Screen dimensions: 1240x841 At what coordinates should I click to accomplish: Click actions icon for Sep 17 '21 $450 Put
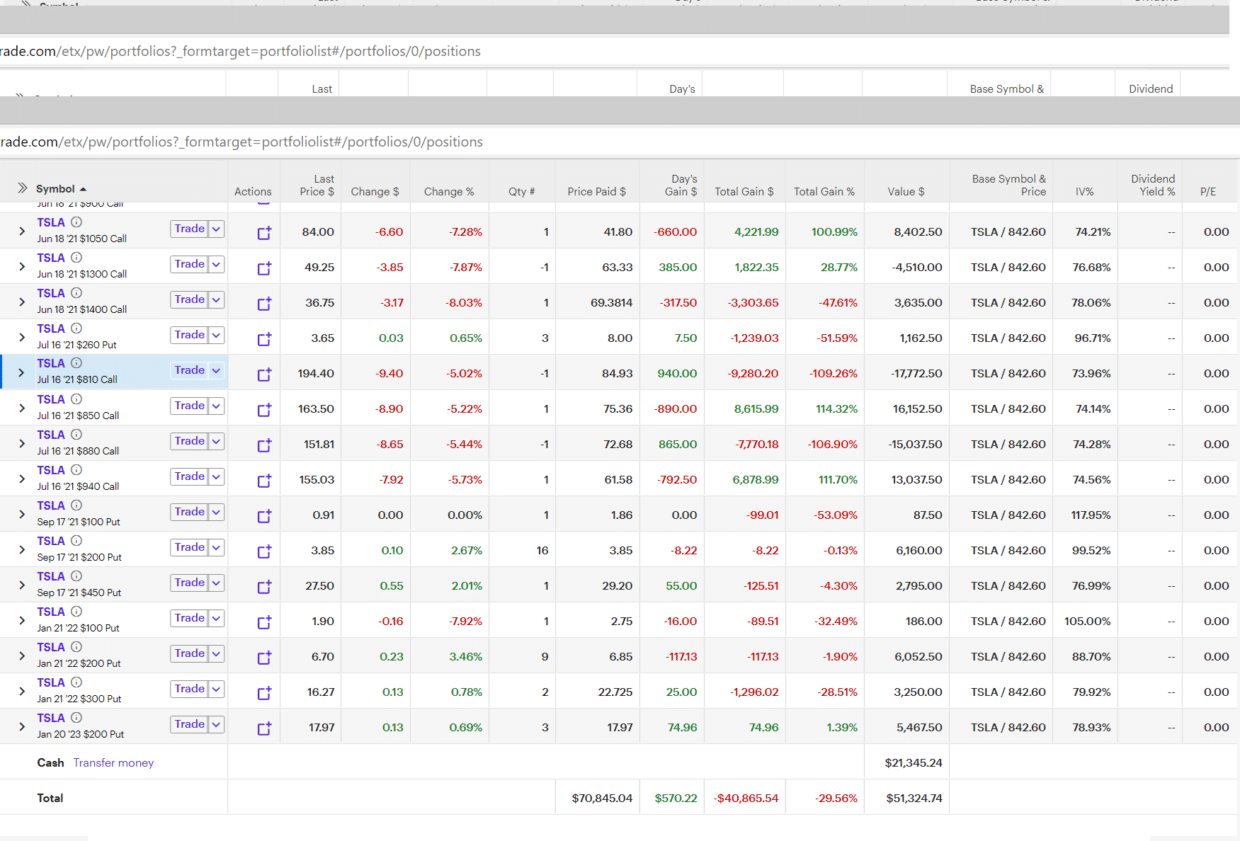[264, 587]
